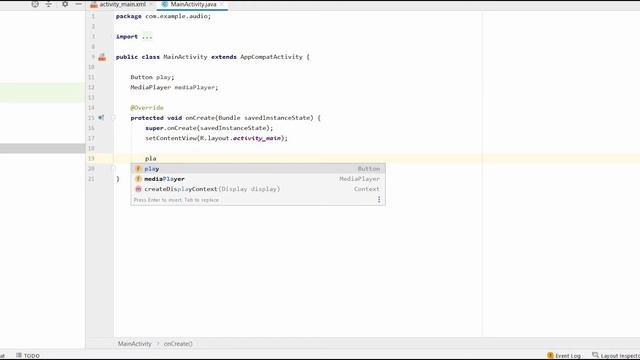Click the field icon beside play suggestion
This screenshot has height=360, width=640.
click(138, 169)
